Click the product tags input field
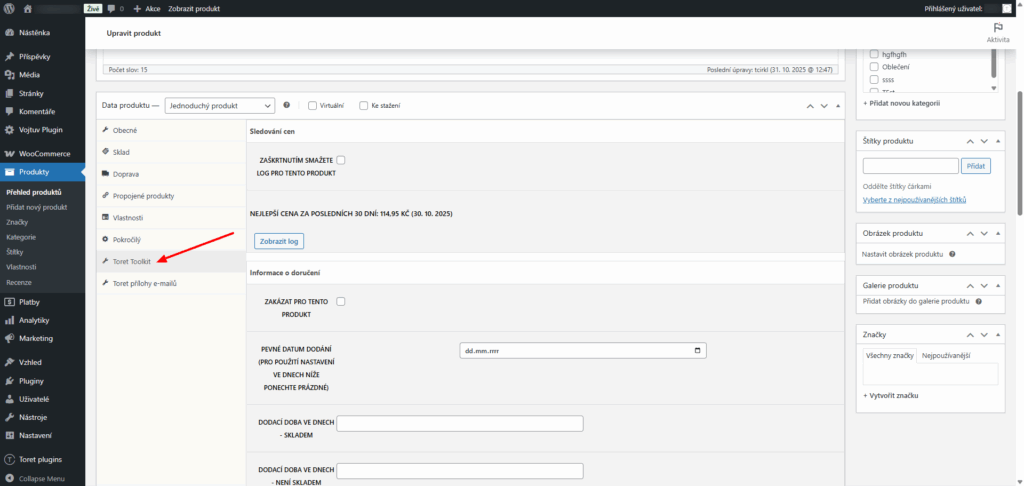This screenshot has width=1024, height=486. (x=910, y=166)
